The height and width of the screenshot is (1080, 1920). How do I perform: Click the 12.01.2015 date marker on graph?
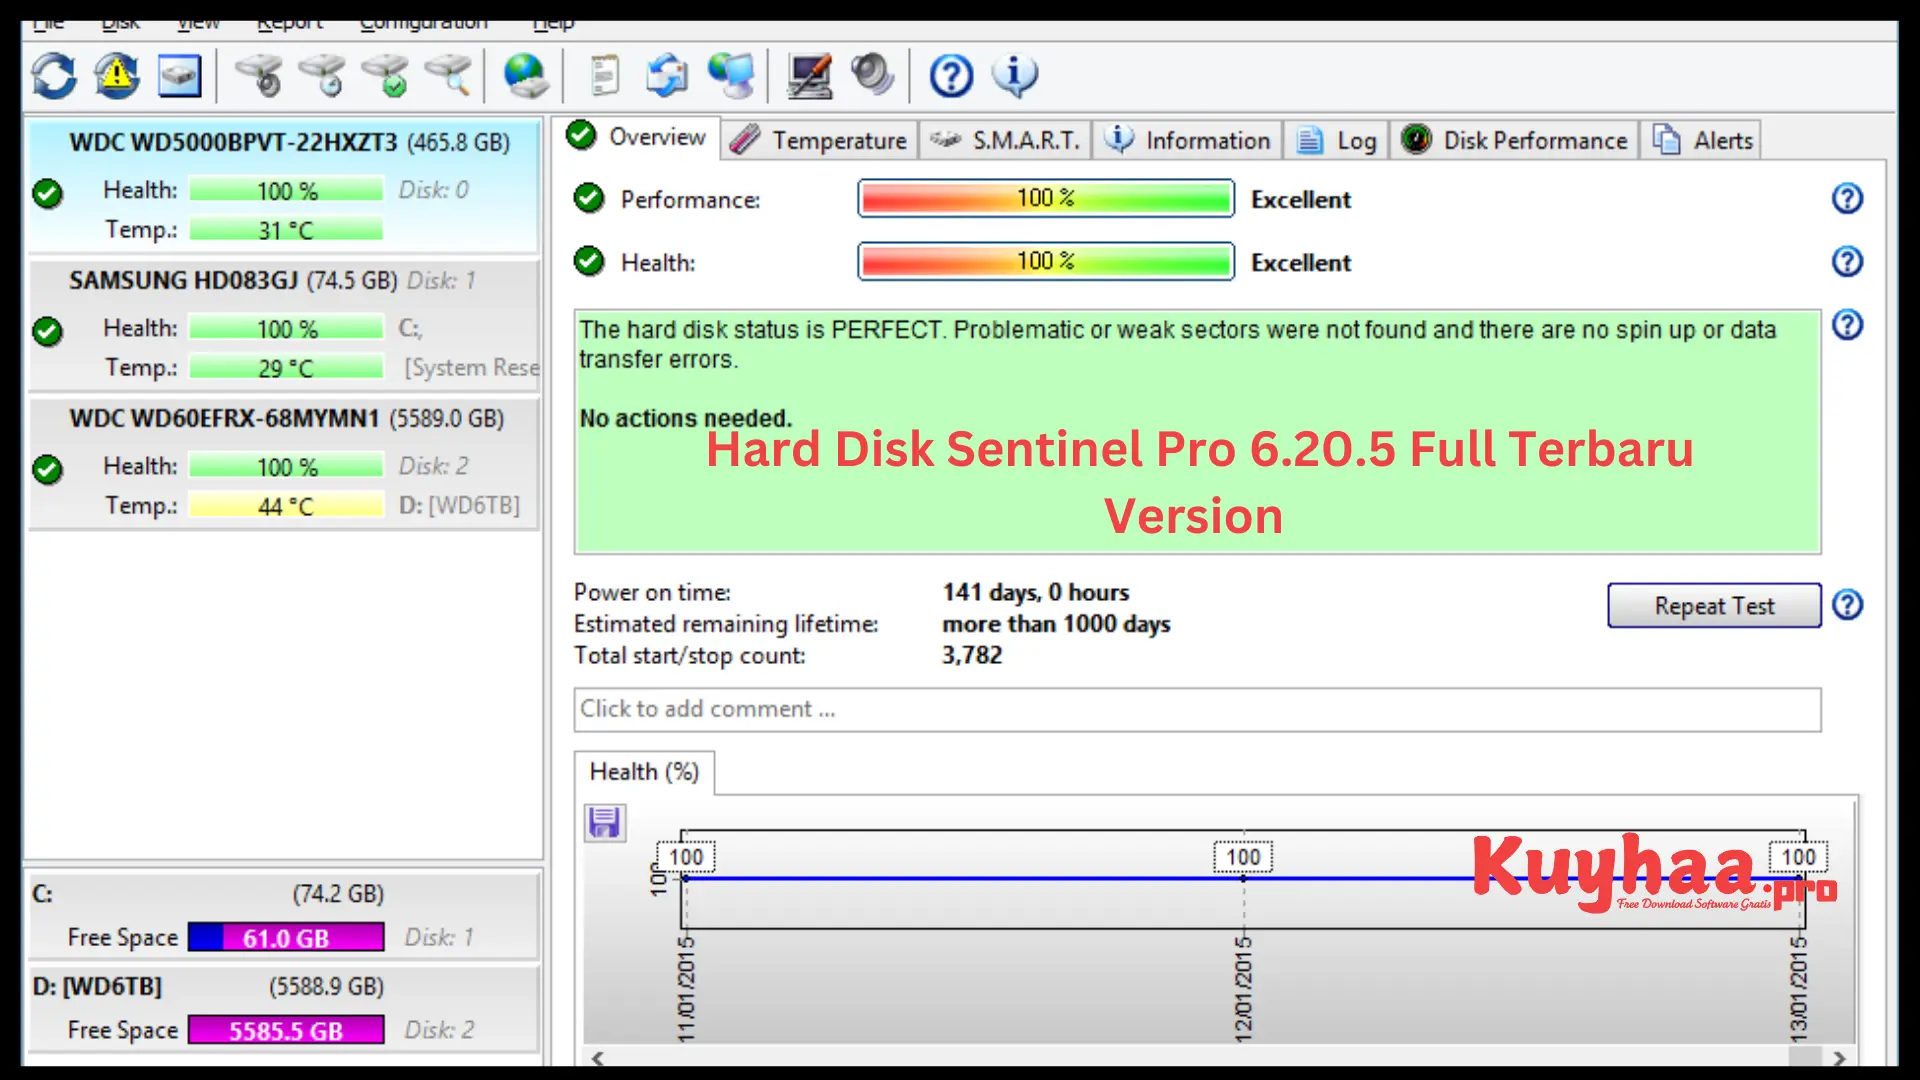pyautogui.click(x=1243, y=989)
